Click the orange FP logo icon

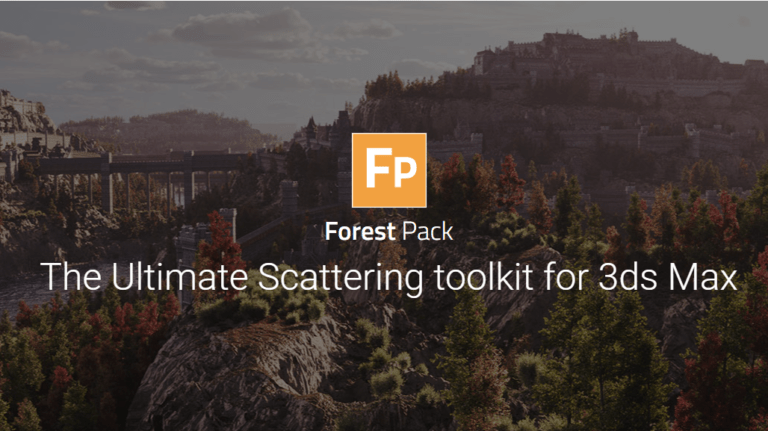tap(389, 170)
